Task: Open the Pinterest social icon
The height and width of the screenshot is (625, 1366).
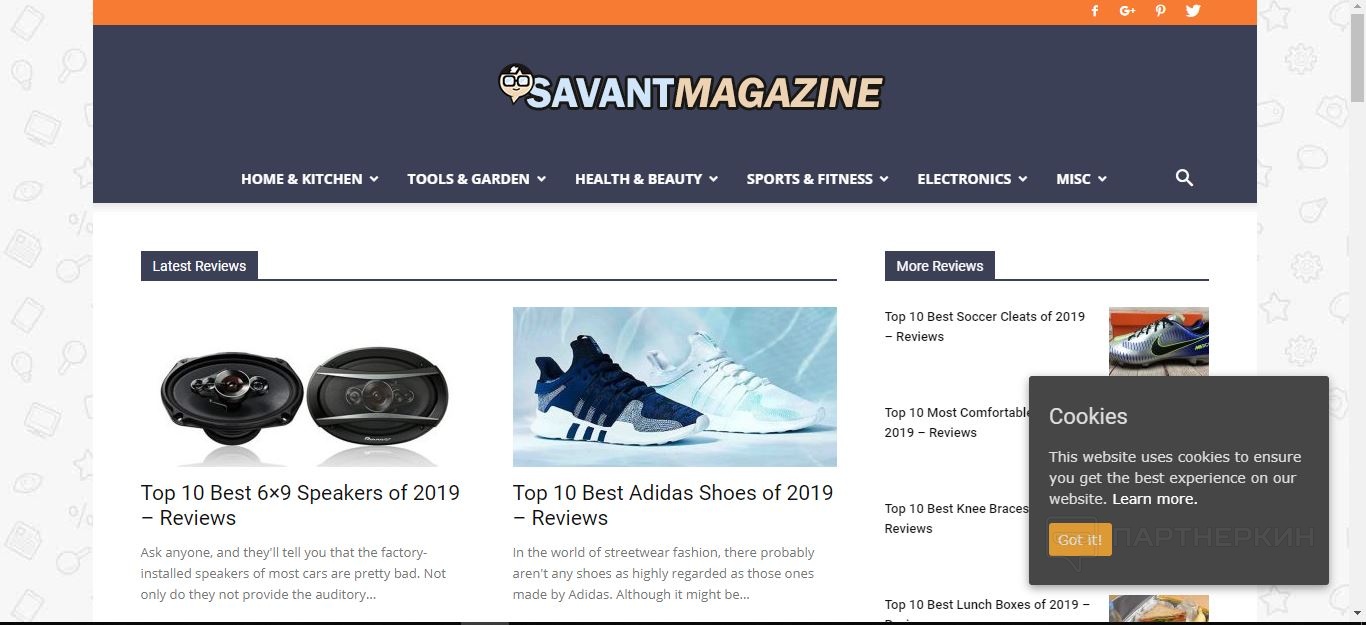Action: (1160, 11)
